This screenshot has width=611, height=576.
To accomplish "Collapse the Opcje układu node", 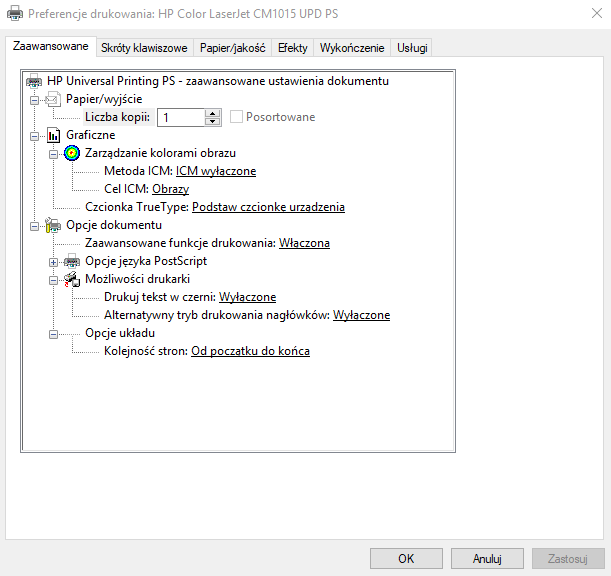I will 53,334.
